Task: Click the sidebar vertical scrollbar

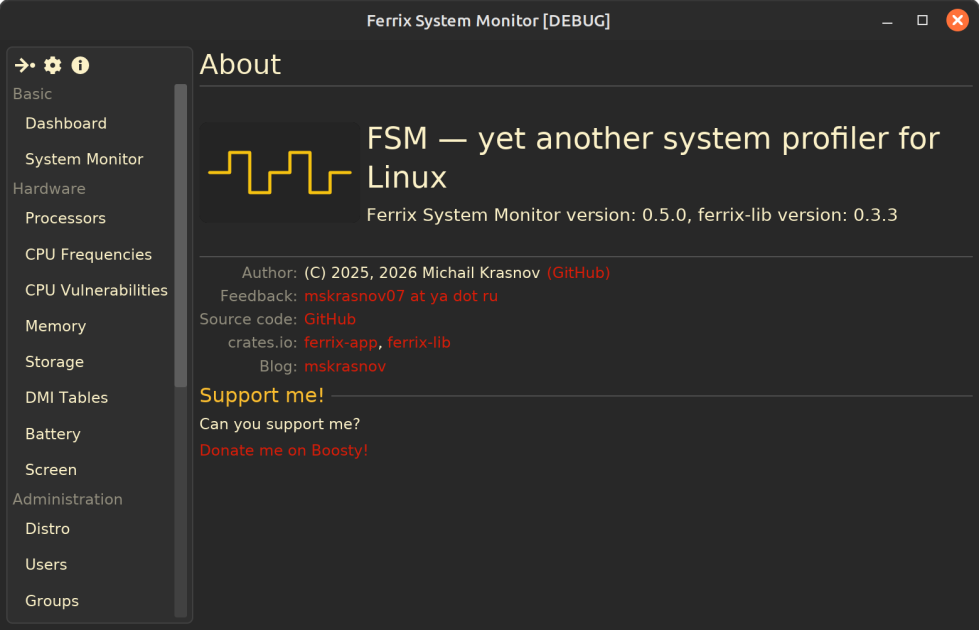Action: coord(180,235)
